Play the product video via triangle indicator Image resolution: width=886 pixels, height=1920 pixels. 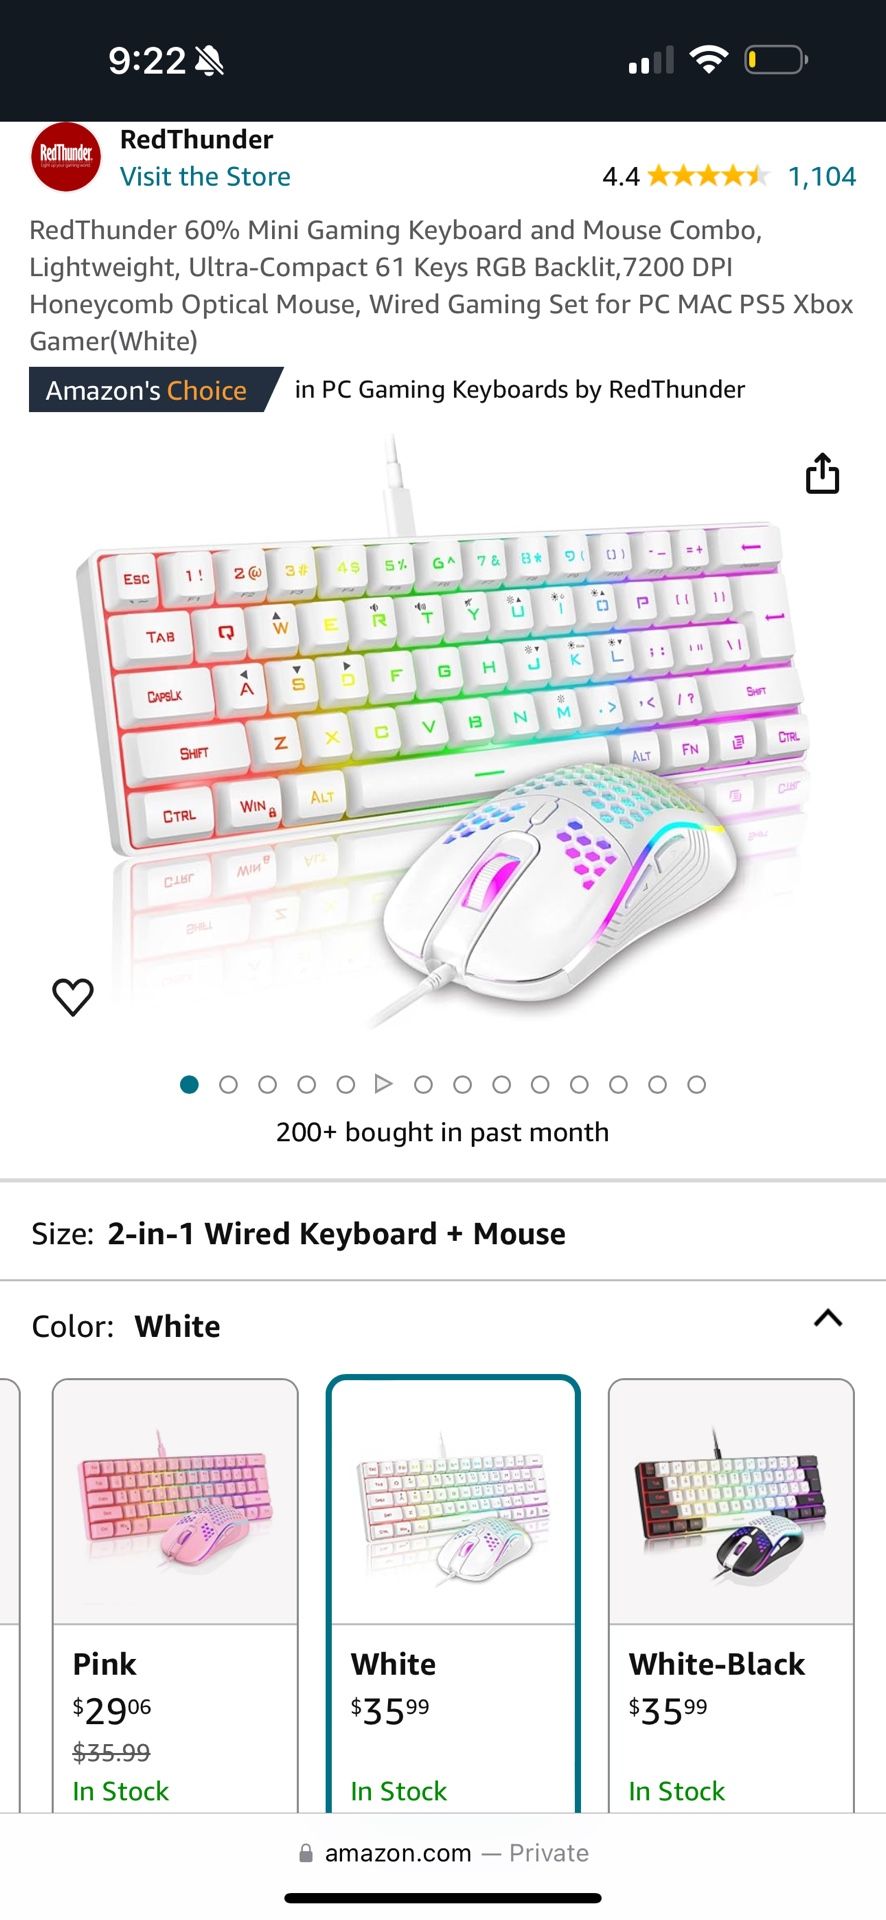[383, 1084]
